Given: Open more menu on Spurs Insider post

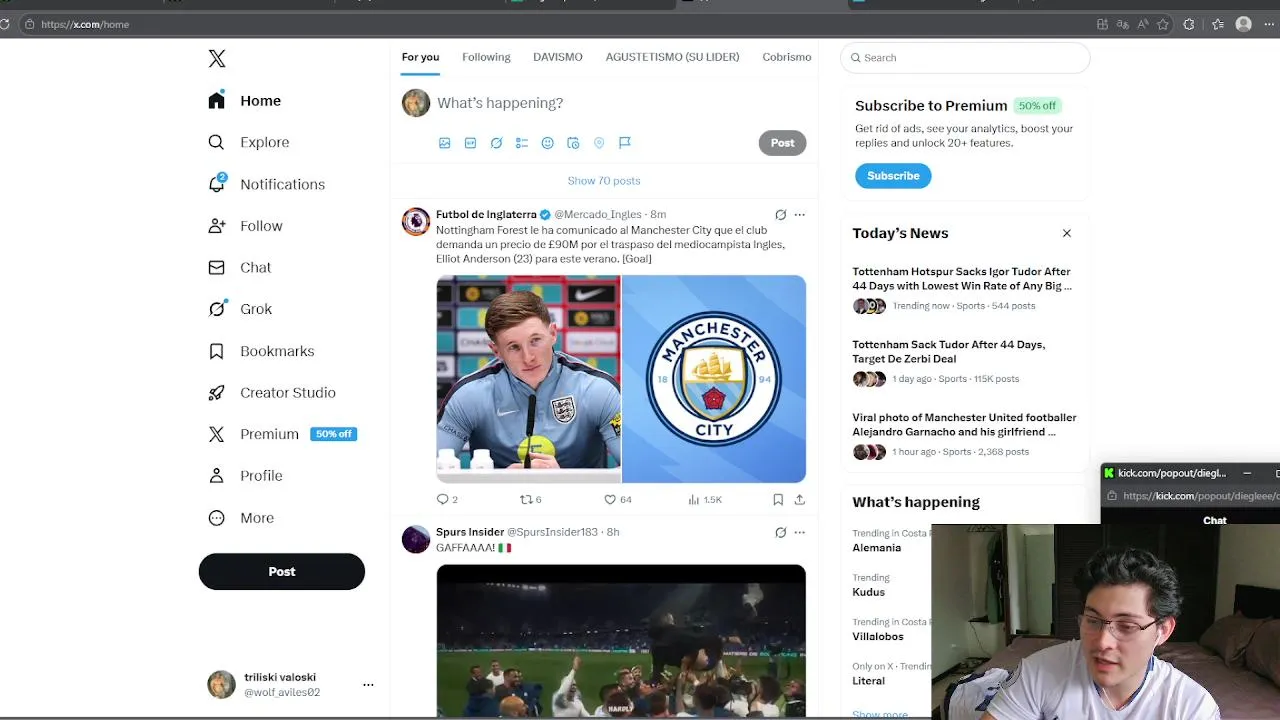Looking at the screenshot, I should pos(799,532).
